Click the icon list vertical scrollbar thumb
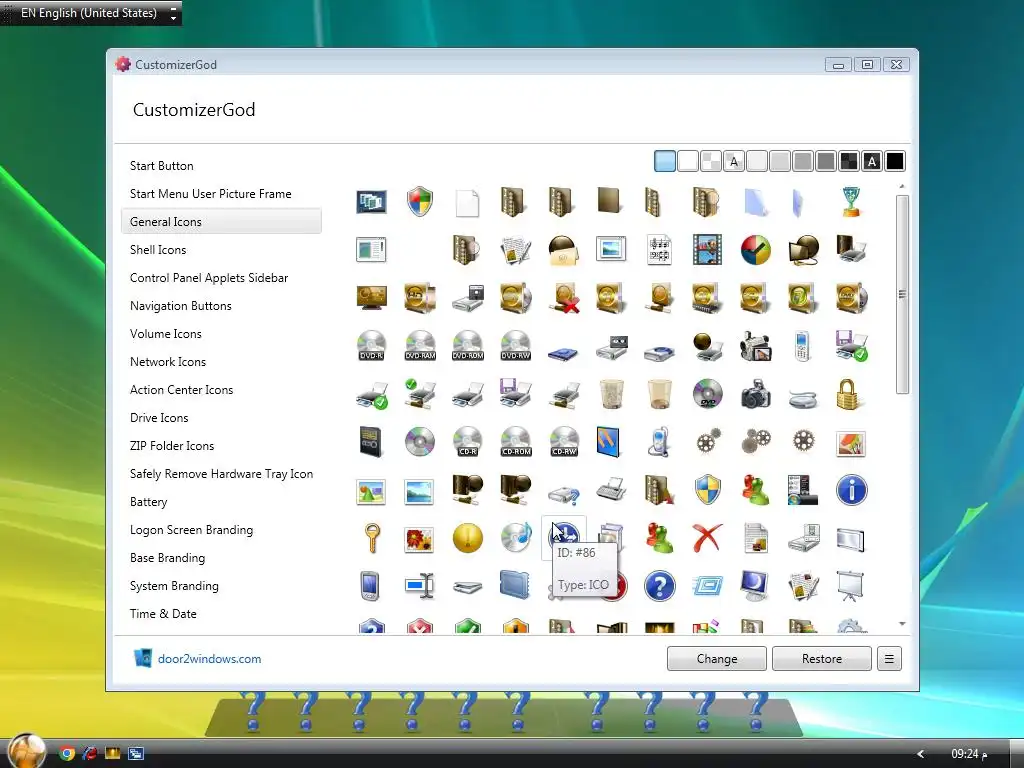This screenshot has width=1024, height=768. click(902, 294)
